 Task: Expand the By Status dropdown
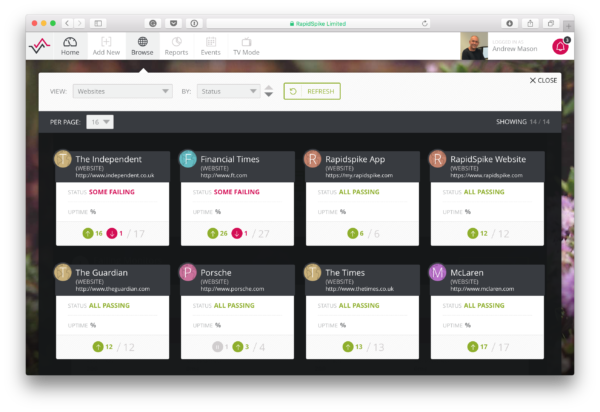coord(228,91)
